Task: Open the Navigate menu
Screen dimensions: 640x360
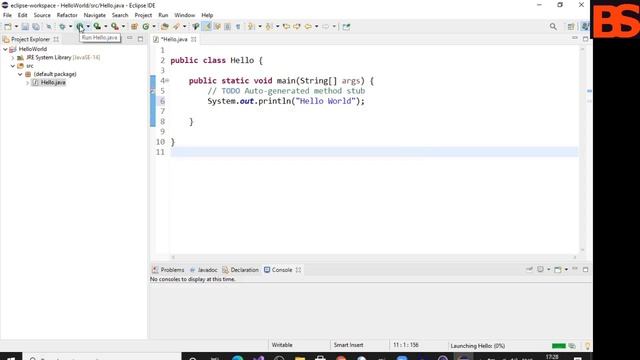Action: pos(95,15)
